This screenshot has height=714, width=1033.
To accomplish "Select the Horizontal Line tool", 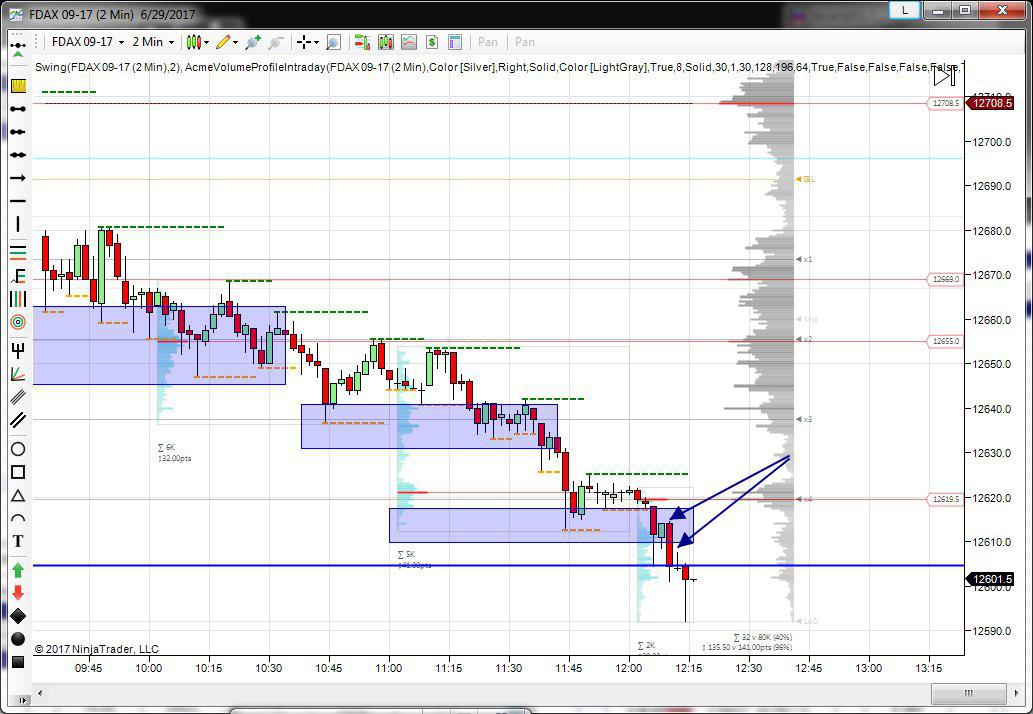I will tap(18, 200).
